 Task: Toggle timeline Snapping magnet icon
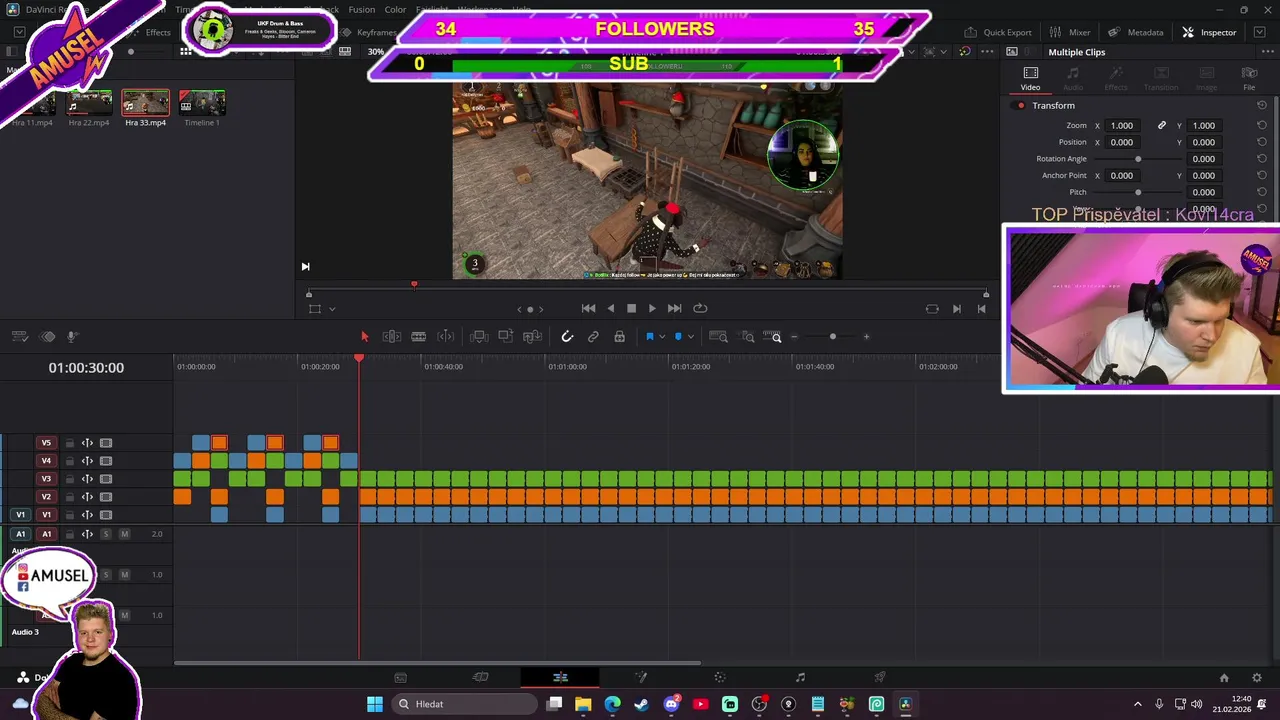[x=567, y=337]
